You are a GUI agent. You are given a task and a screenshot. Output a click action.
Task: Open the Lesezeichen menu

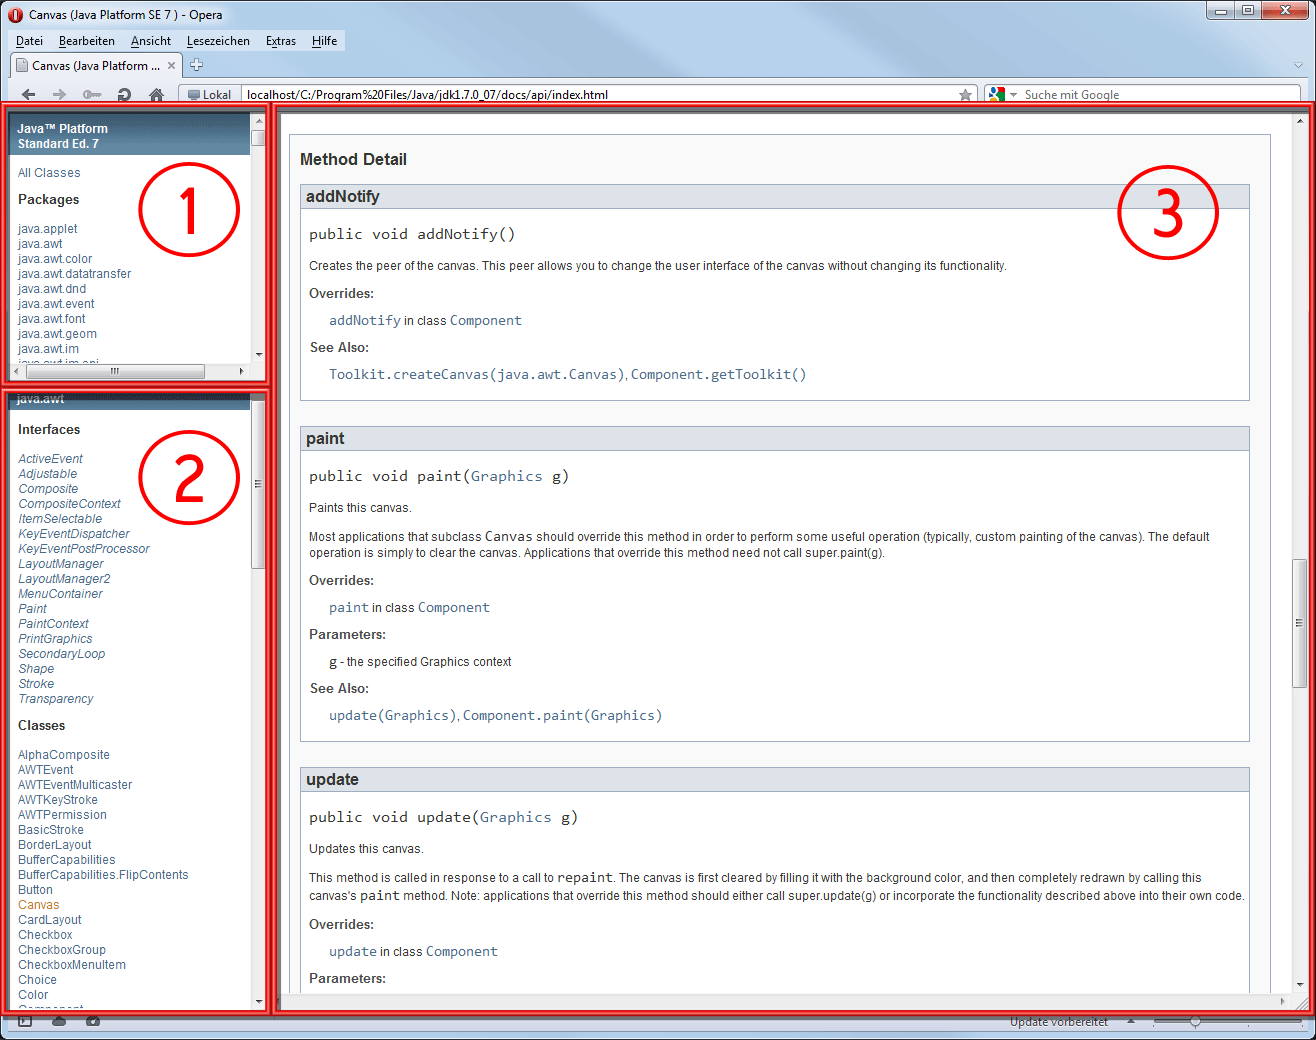218,41
